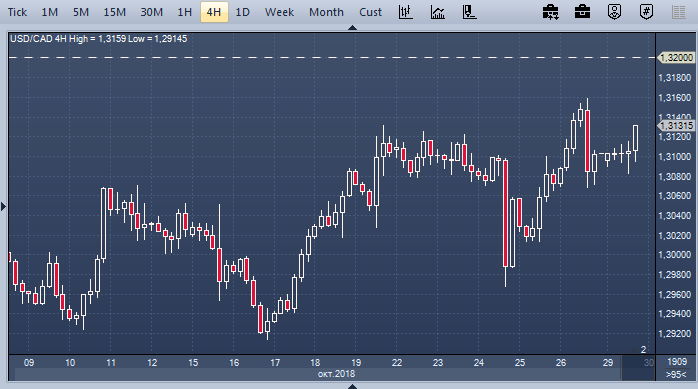Click the price axis label 1,30000
The height and width of the screenshot is (389, 698).
(x=675, y=255)
